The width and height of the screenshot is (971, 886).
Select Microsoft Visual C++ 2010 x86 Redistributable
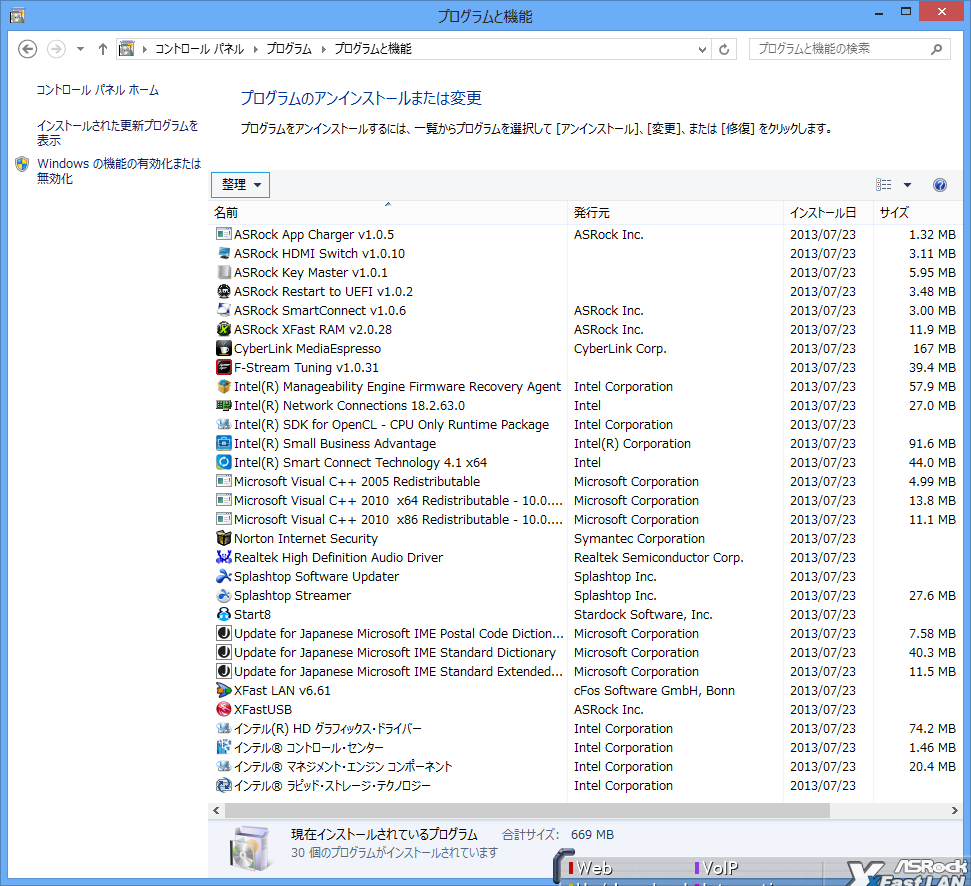[x=585, y=519]
